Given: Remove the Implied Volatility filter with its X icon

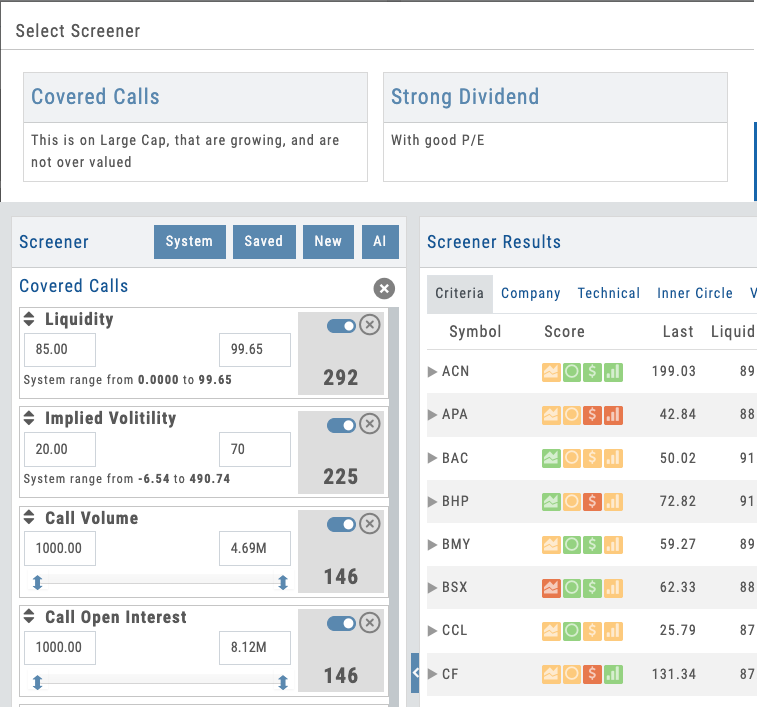Looking at the screenshot, I should (370, 424).
